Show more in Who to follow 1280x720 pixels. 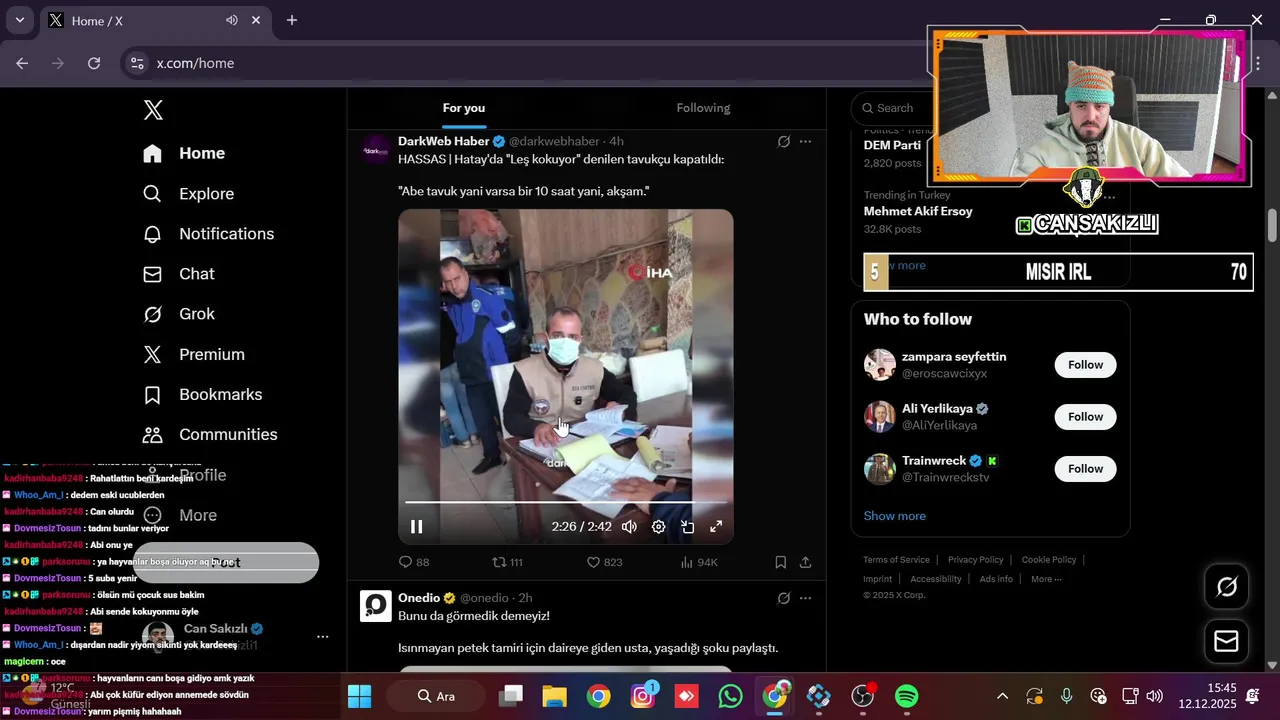(895, 516)
